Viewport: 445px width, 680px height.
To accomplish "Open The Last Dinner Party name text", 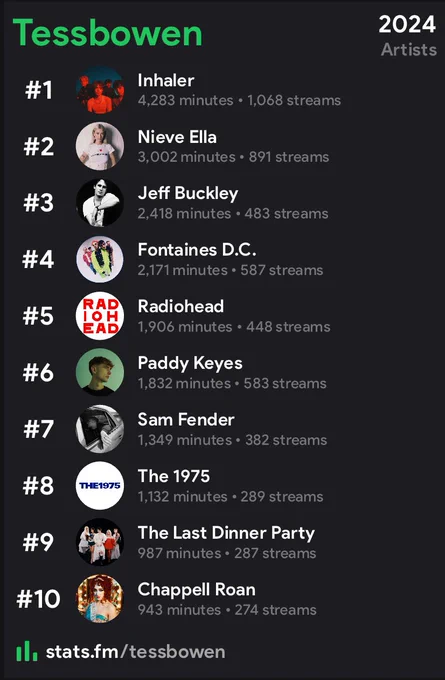I will [226, 533].
